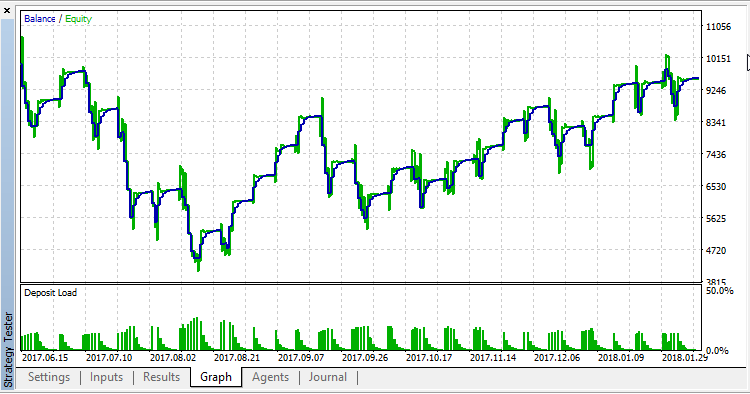Click the Deposit Load label
750x394 pixels.
pyautogui.click(x=50, y=293)
